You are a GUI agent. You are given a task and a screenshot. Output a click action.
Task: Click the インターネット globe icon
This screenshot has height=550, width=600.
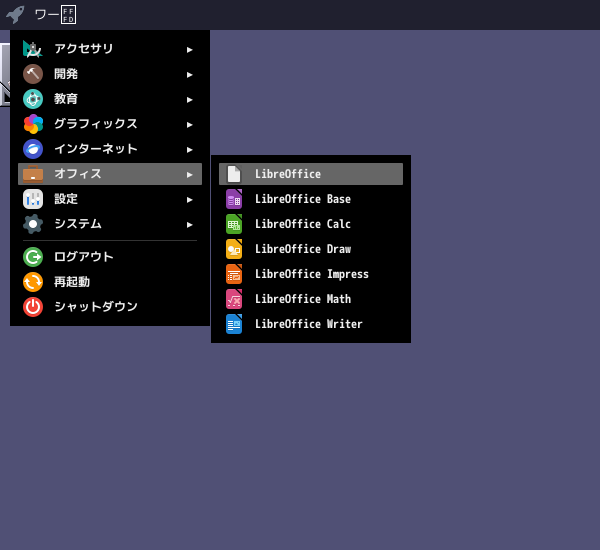pos(33,149)
